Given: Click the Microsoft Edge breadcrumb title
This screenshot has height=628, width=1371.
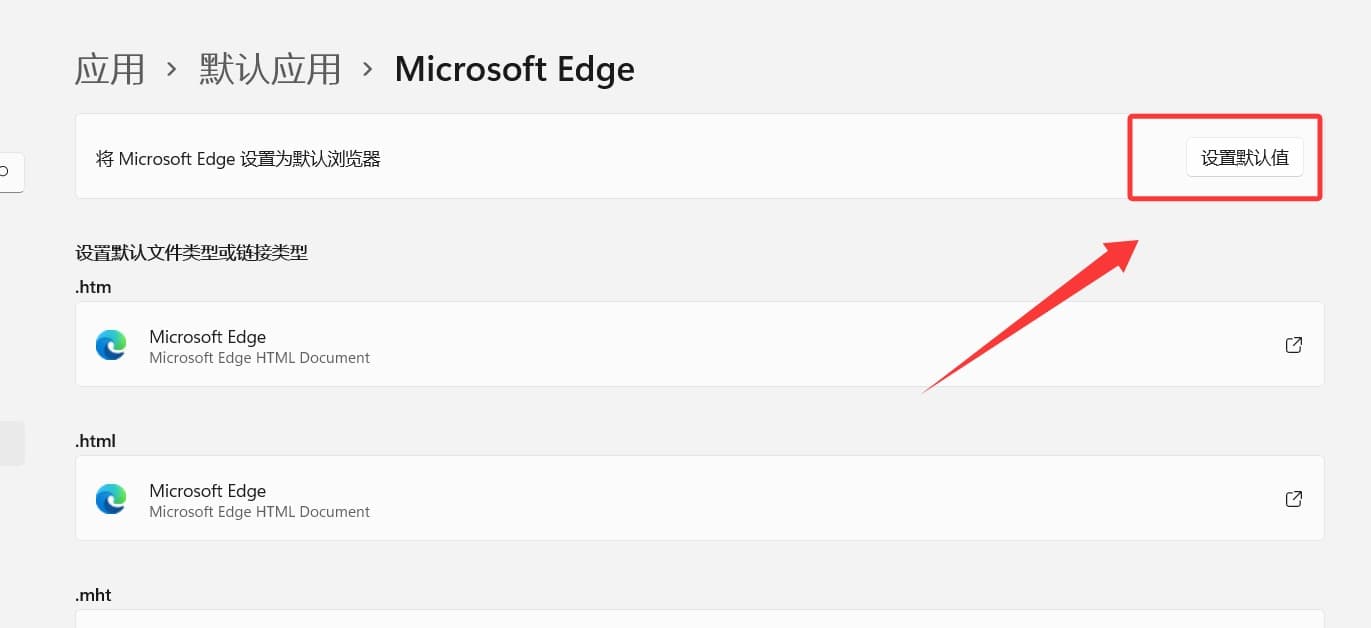Looking at the screenshot, I should tap(514, 69).
